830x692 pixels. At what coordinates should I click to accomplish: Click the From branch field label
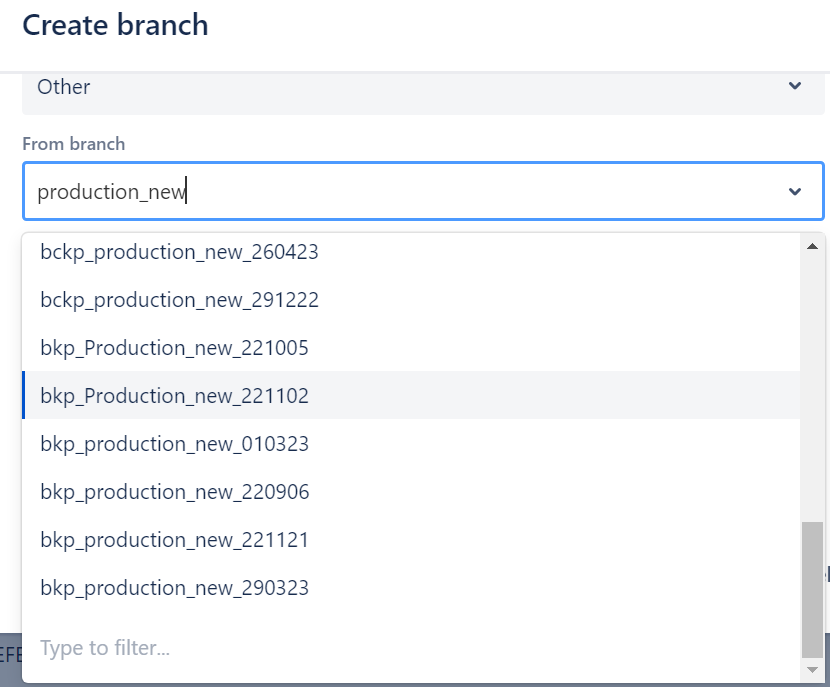coord(74,144)
